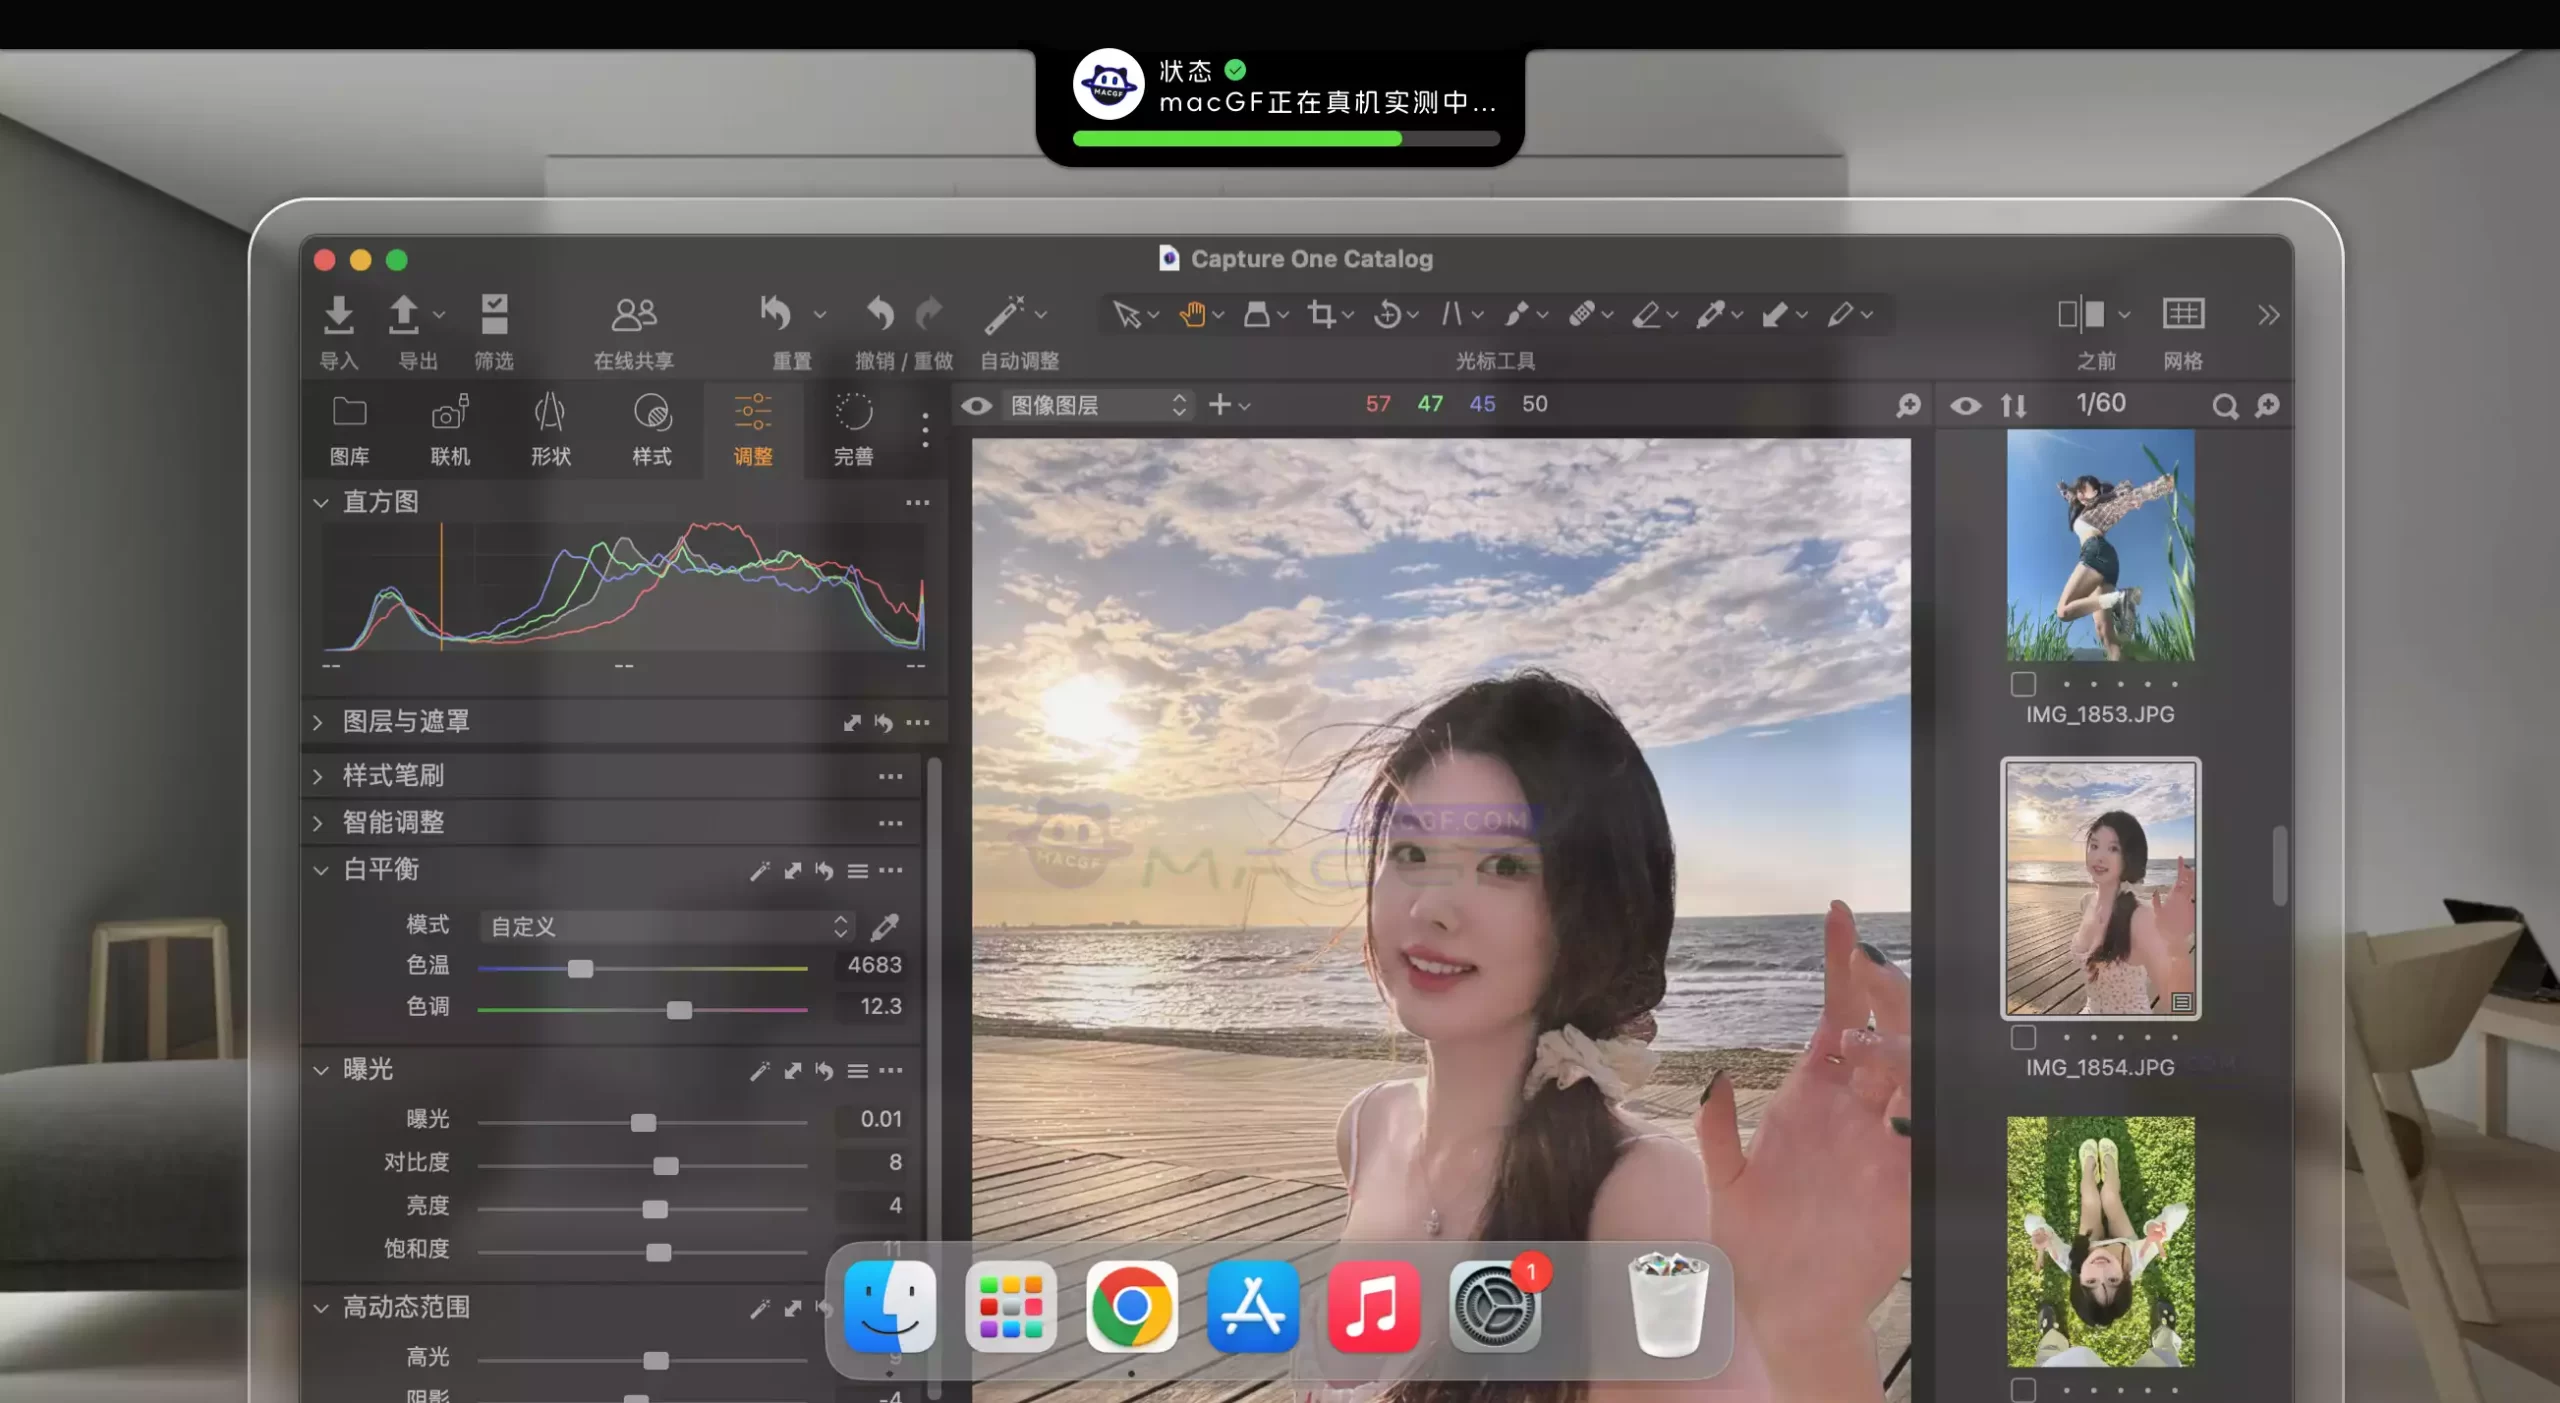2560x1403 pixels.
Task: Click the 筛选 (Filter) button
Action: [x=495, y=316]
